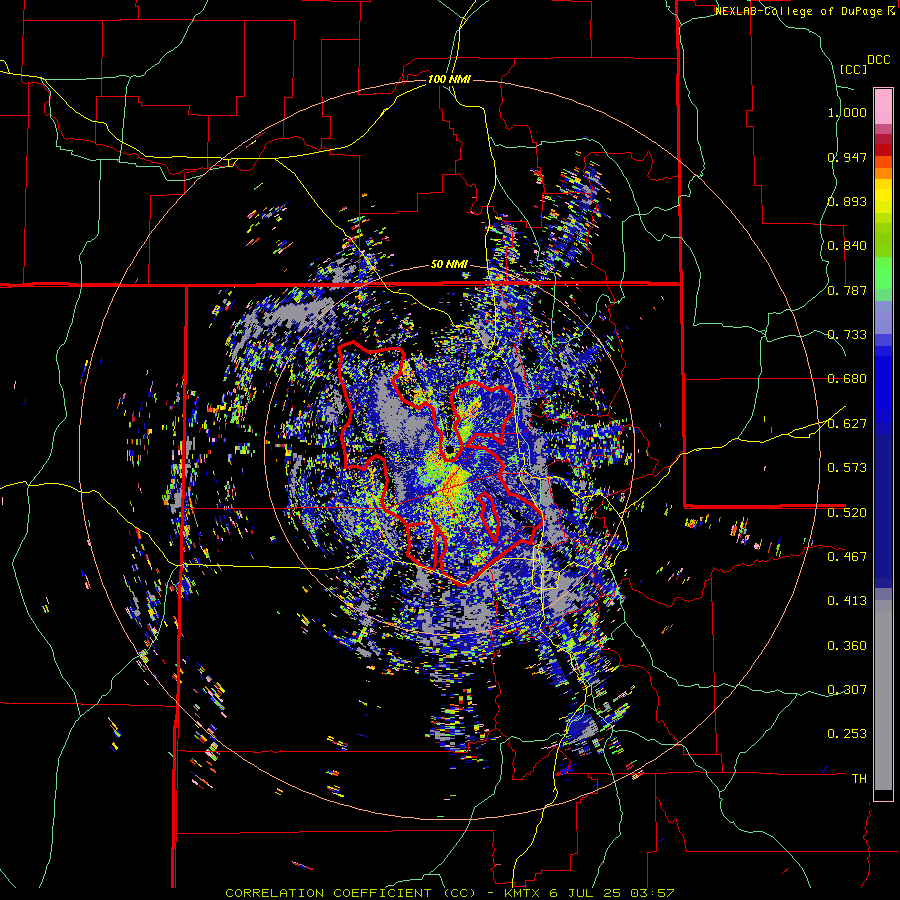Pick the lavender segment of the color bar
Screen dimensions: 900x900
click(x=883, y=317)
